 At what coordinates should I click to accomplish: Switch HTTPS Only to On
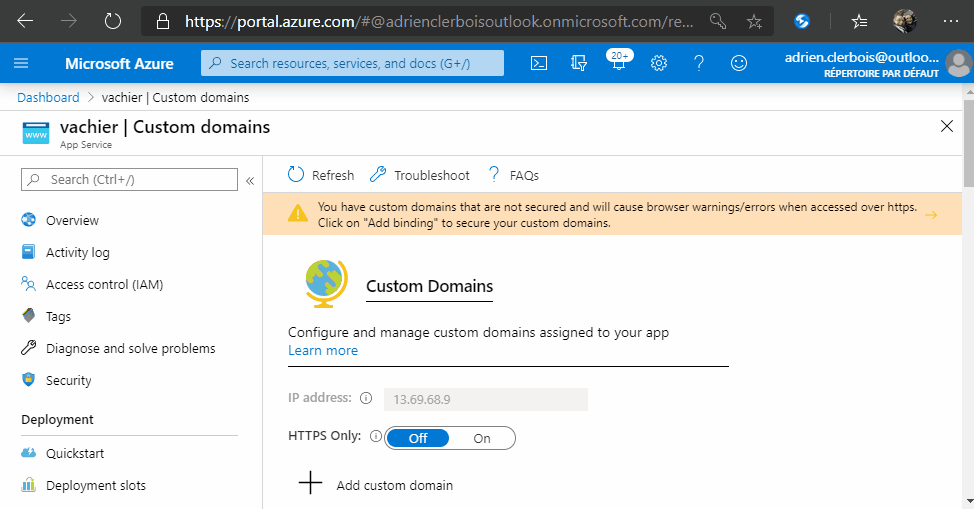point(482,438)
